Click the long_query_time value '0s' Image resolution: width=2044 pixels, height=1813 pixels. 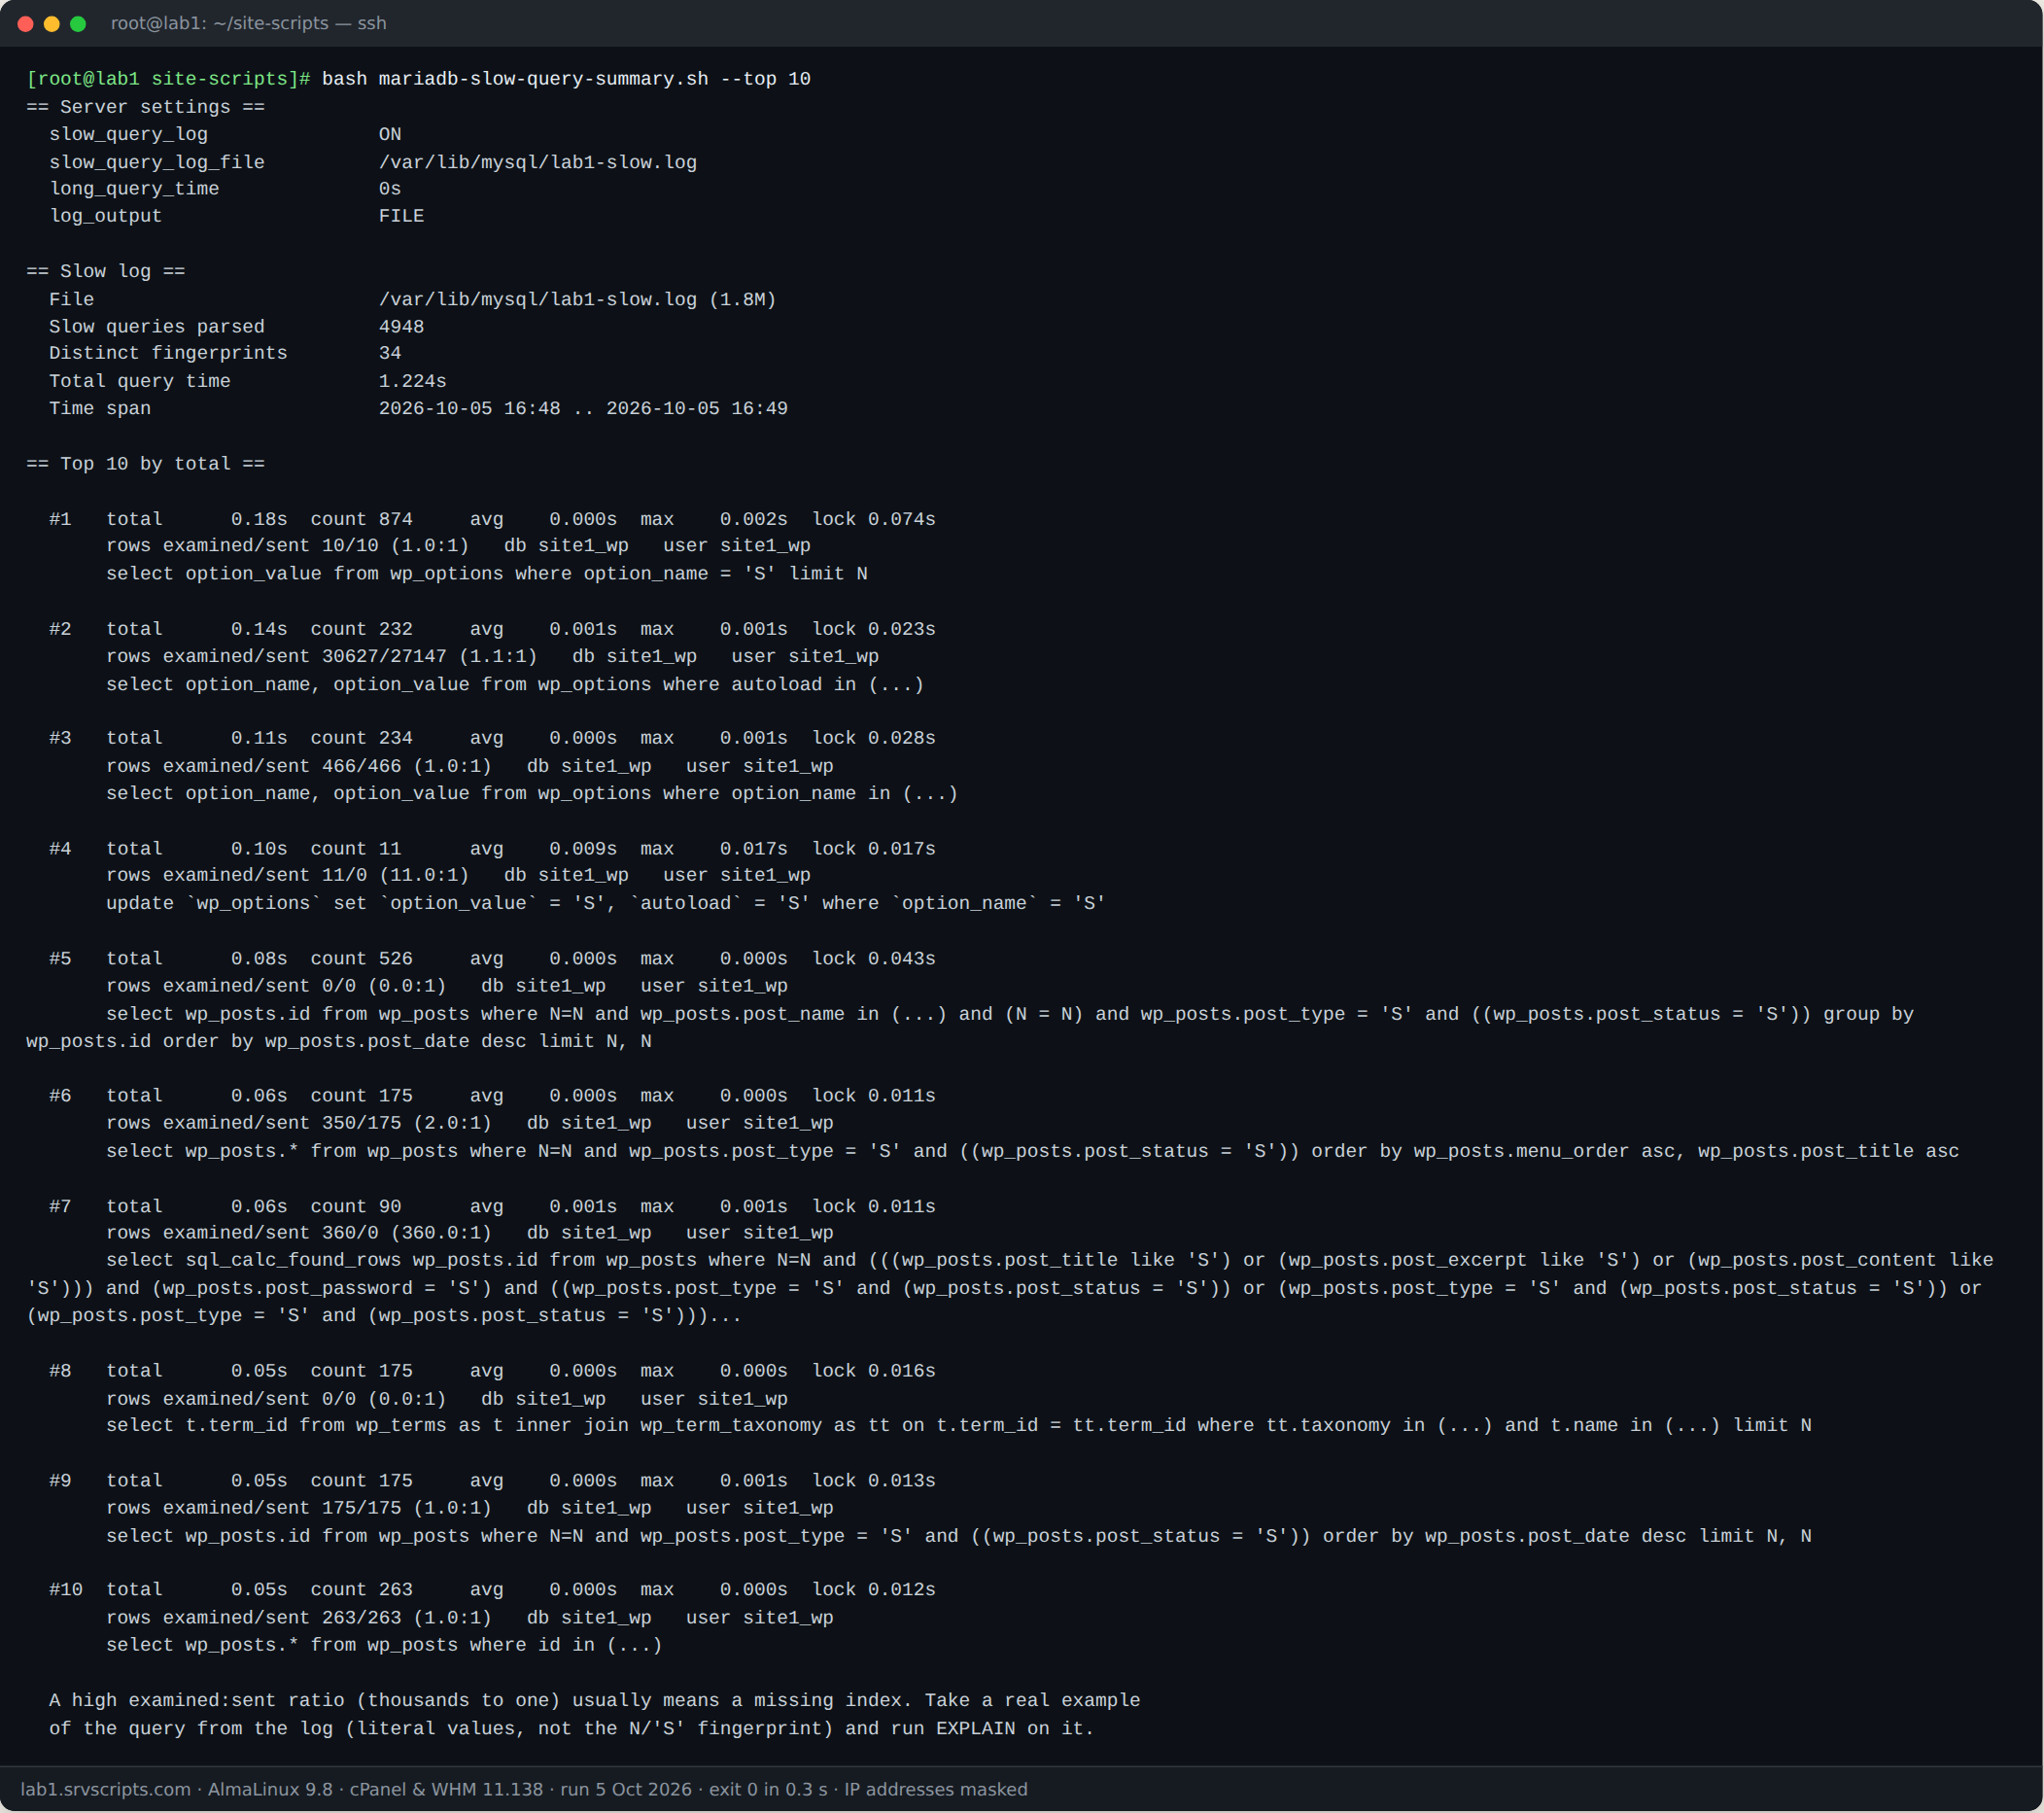[x=390, y=189]
